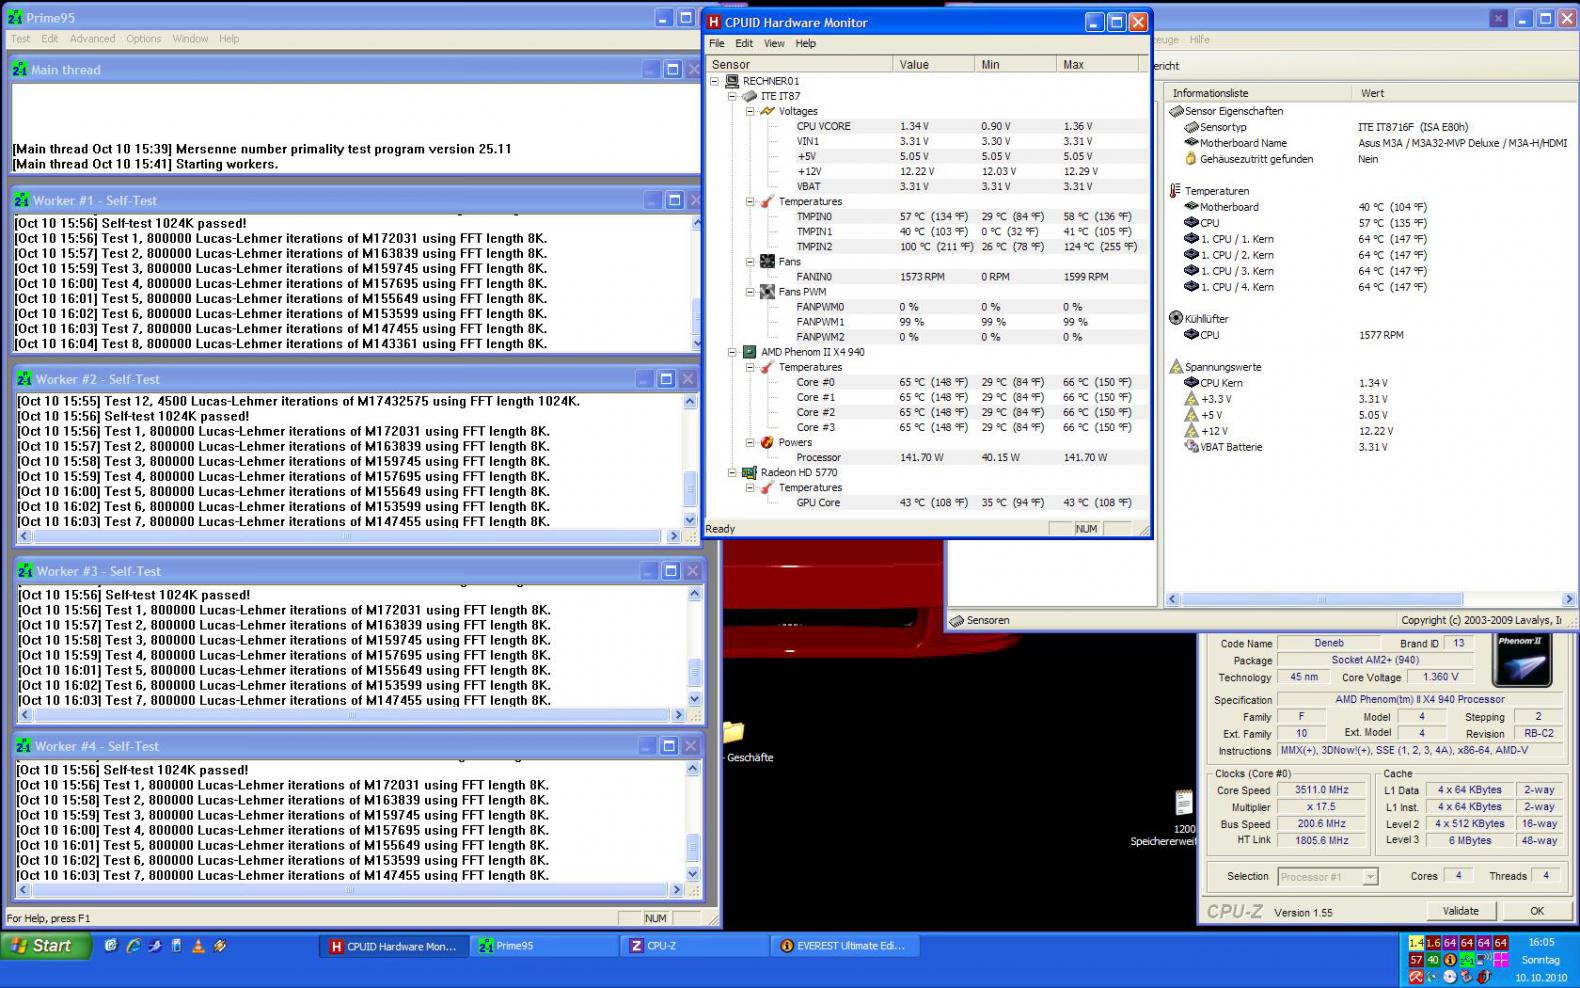Launch VLC from the quick launch cone icon
Image resolution: width=1580 pixels, height=988 pixels.
[x=198, y=945]
